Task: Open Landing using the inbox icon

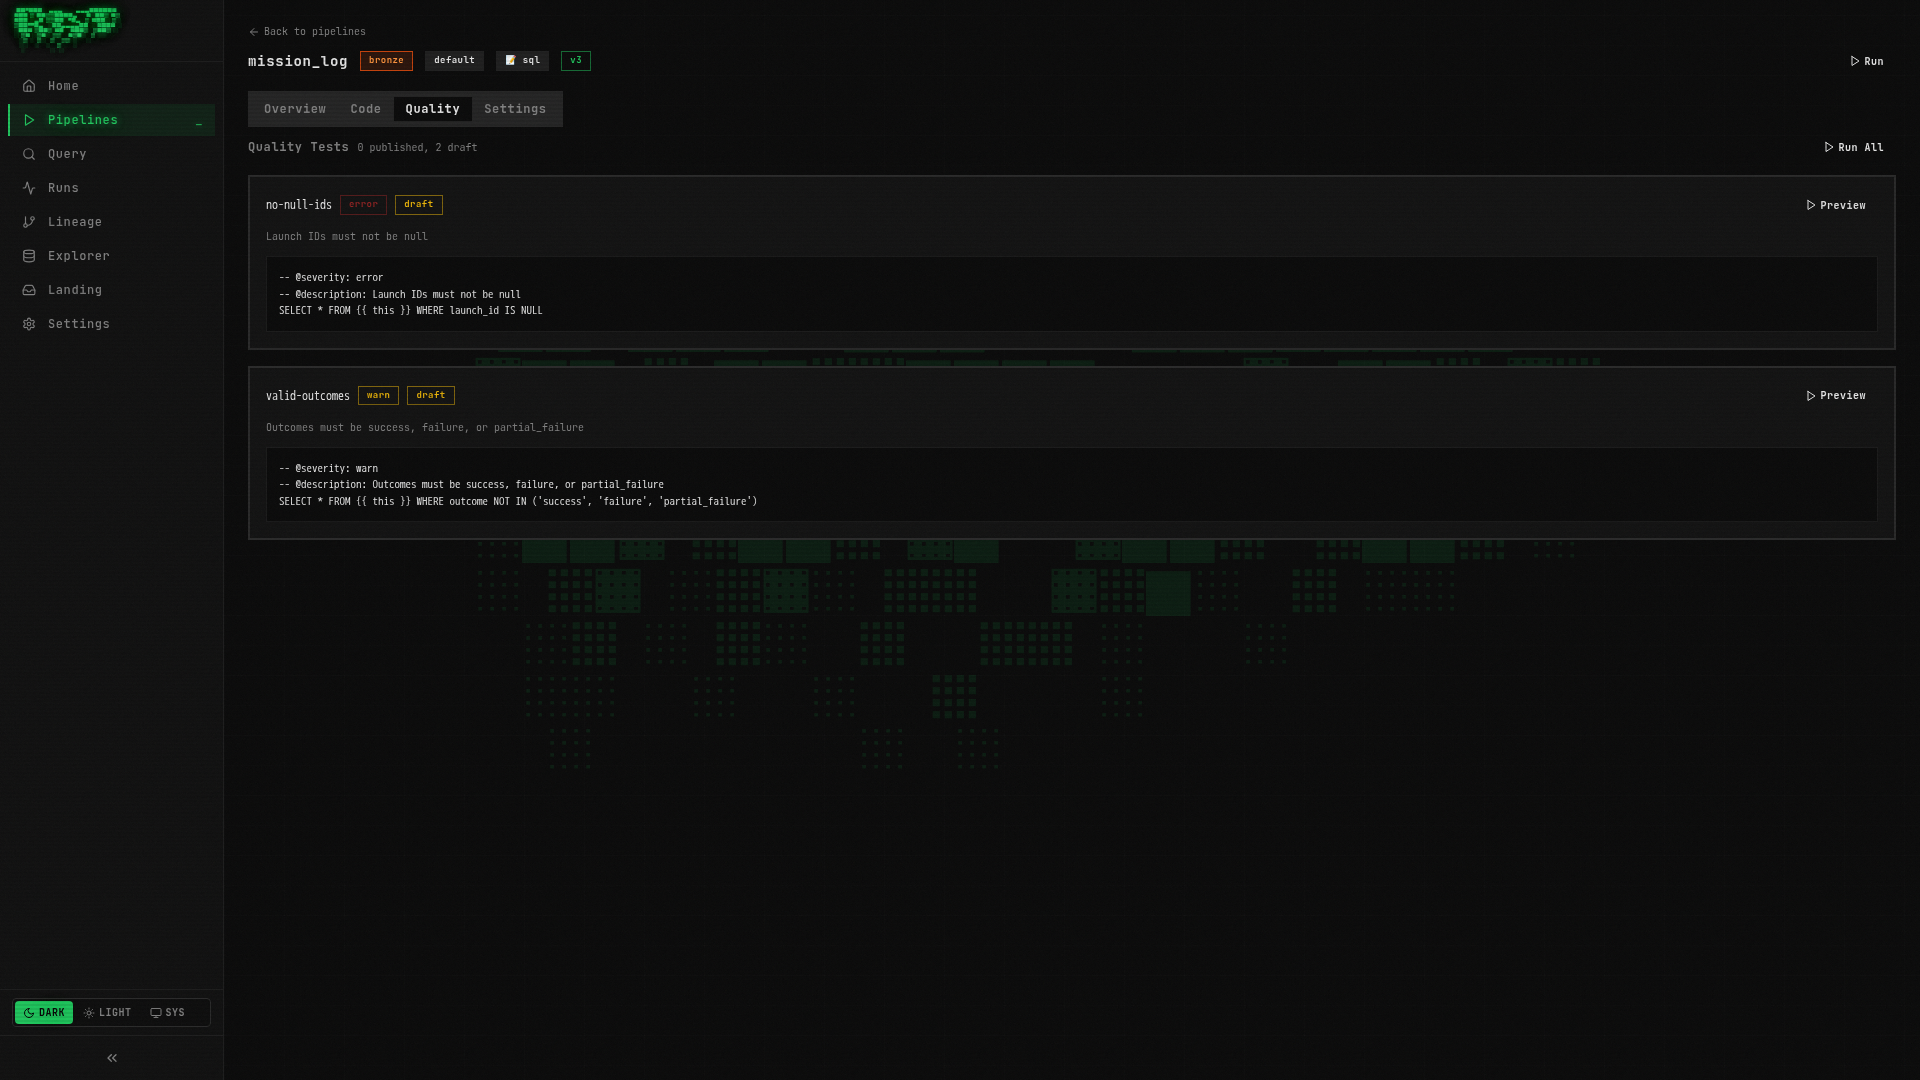Action: click(x=30, y=290)
